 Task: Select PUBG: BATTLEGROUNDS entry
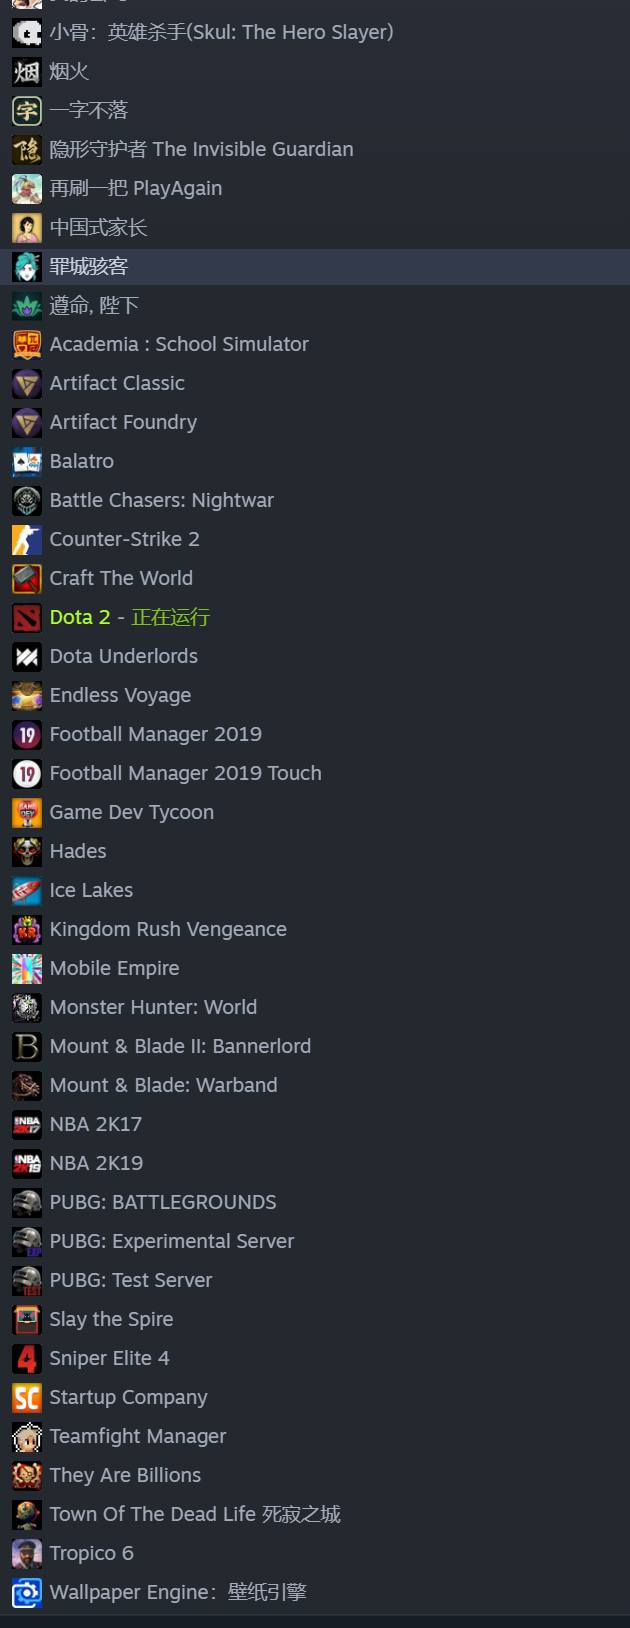[315, 1202]
